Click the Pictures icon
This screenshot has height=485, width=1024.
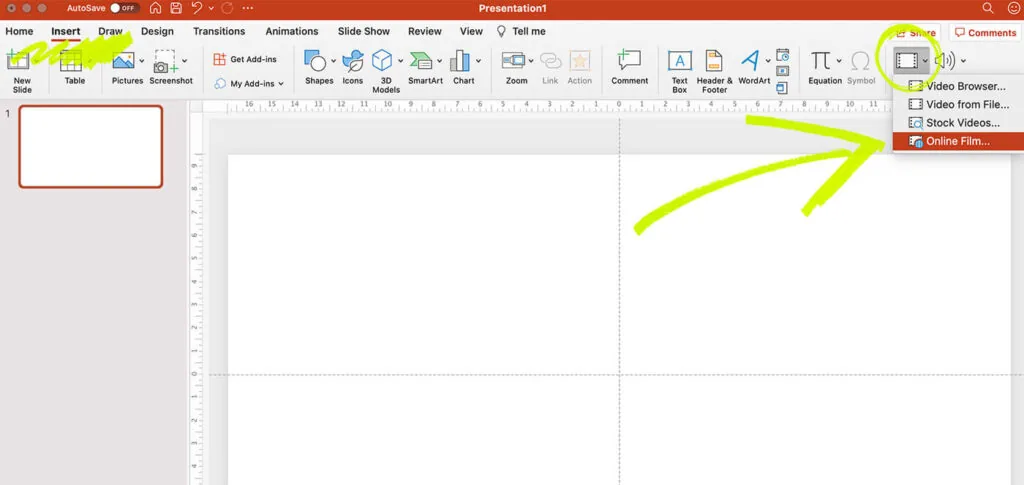[x=123, y=61]
